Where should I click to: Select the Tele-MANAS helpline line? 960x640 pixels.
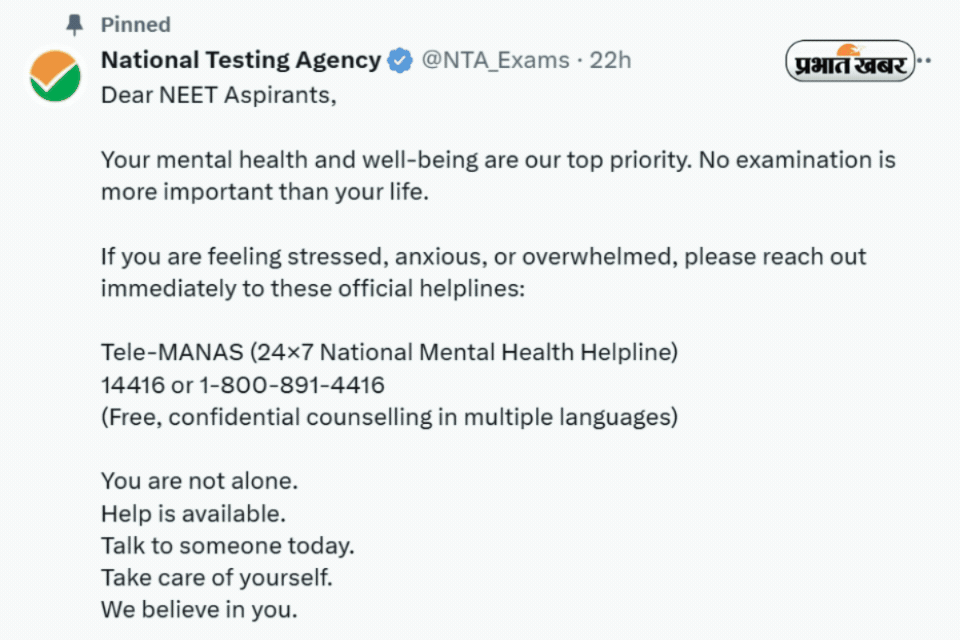coord(388,352)
